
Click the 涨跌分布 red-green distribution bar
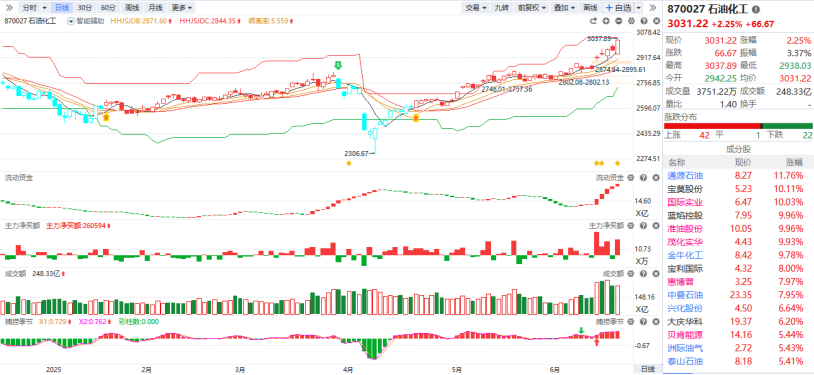(738, 126)
